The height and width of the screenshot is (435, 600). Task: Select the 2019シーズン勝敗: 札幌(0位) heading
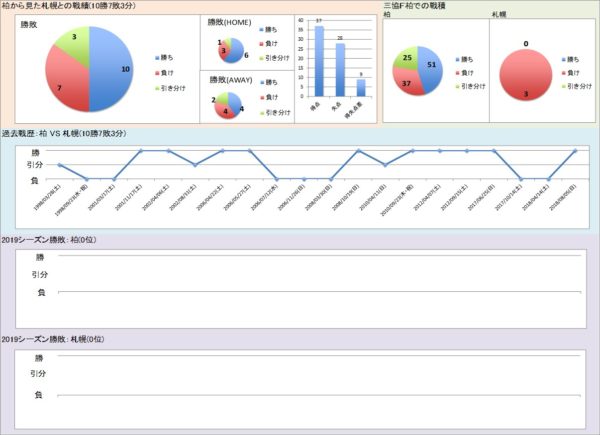[x=53, y=339]
